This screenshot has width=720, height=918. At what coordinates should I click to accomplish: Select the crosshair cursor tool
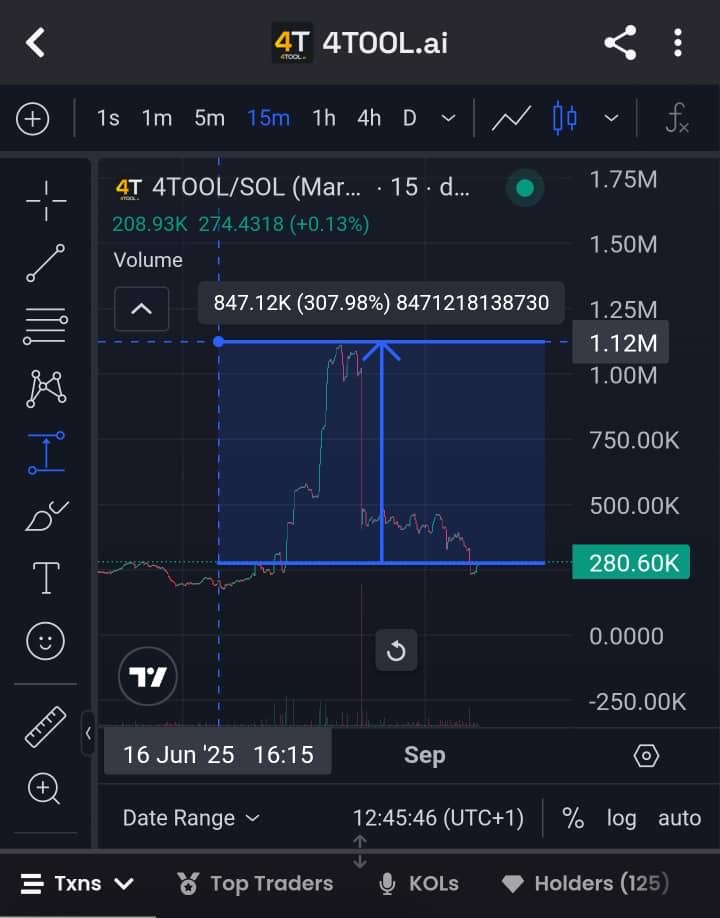46,201
